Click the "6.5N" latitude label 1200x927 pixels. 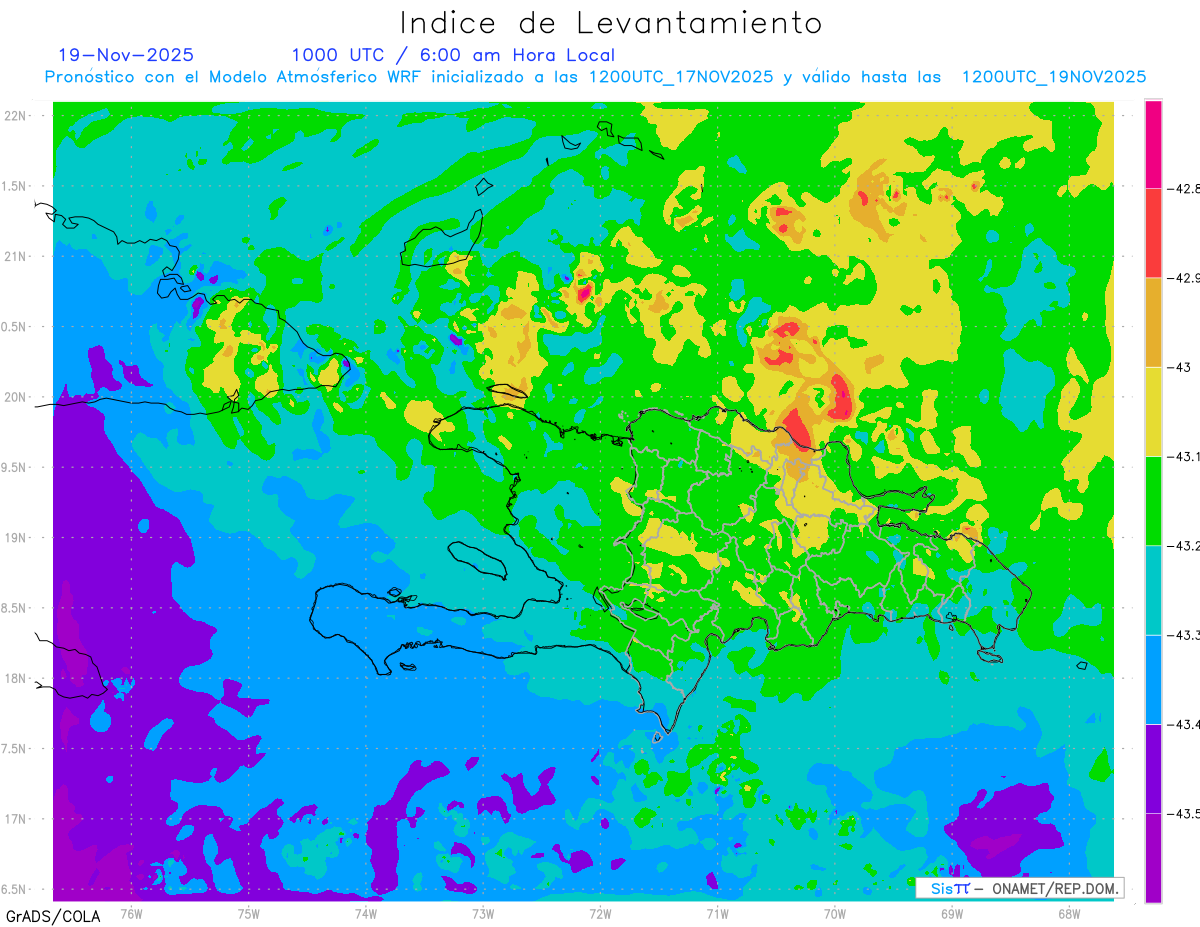tap(15, 889)
